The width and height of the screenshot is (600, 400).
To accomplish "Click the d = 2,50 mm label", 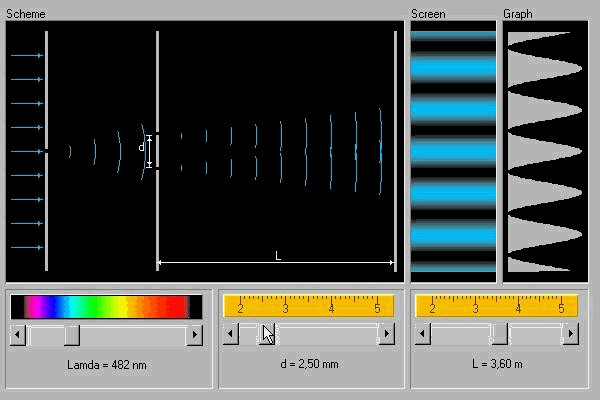I will [x=309, y=364].
